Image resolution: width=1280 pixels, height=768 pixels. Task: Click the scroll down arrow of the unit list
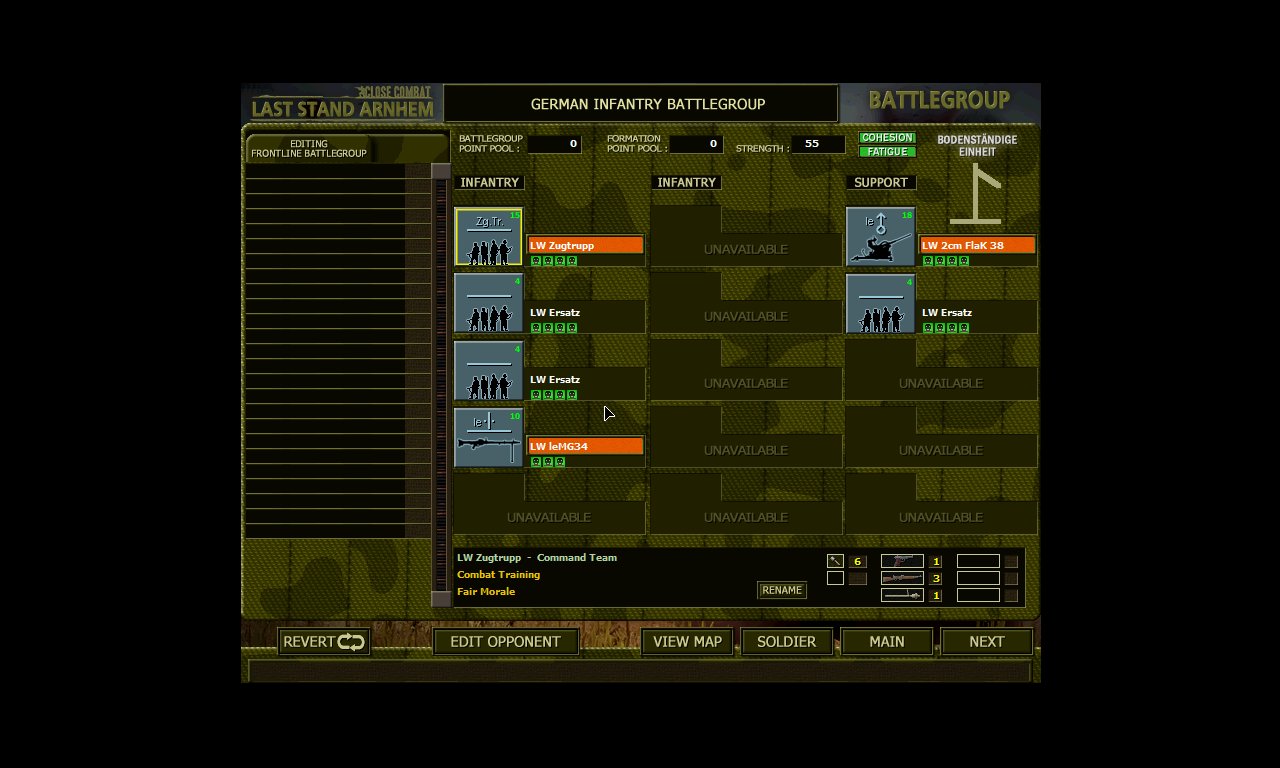point(441,599)
